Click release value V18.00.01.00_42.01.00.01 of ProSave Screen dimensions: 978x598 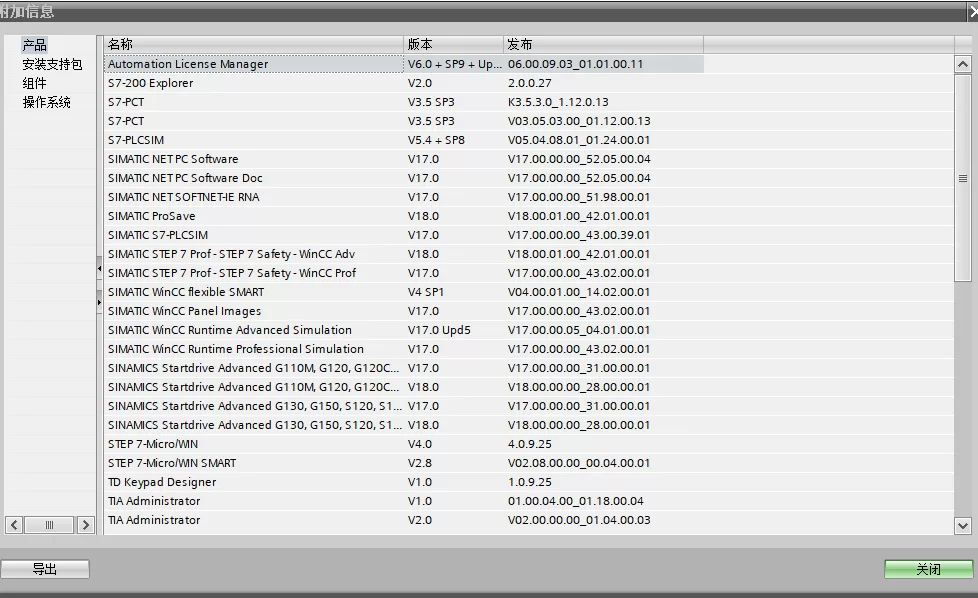click(x=579, y=216)
